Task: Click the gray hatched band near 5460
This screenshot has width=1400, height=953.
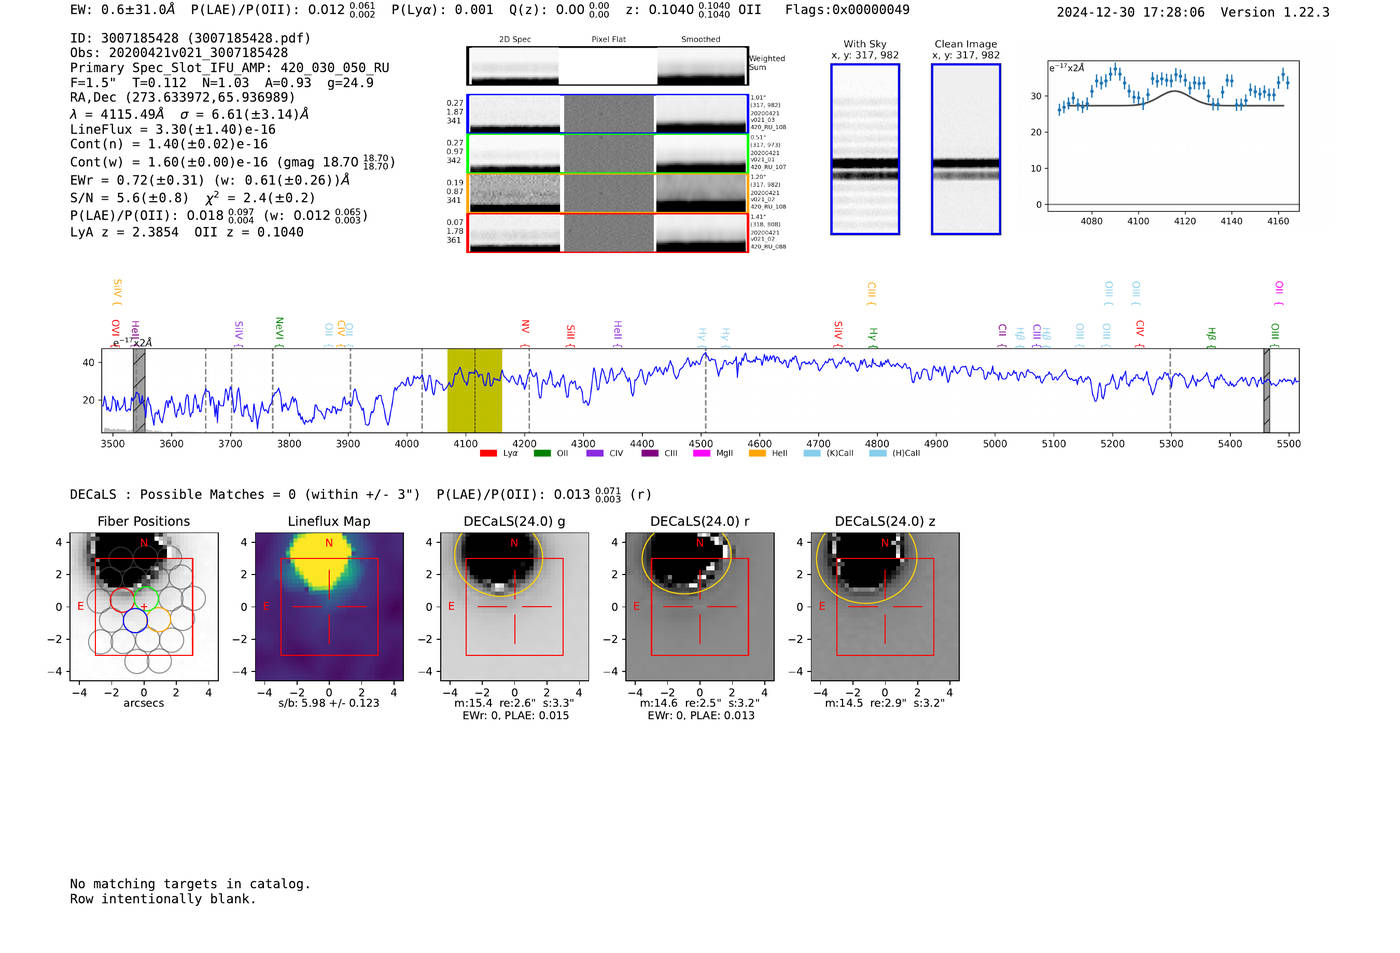Action: (x=1266, y=390)
